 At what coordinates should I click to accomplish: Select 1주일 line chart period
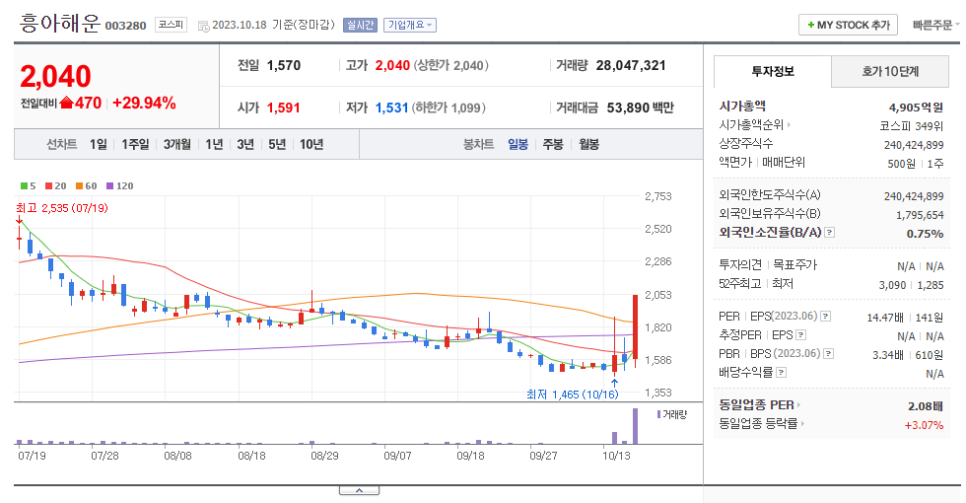coord(135,144)
